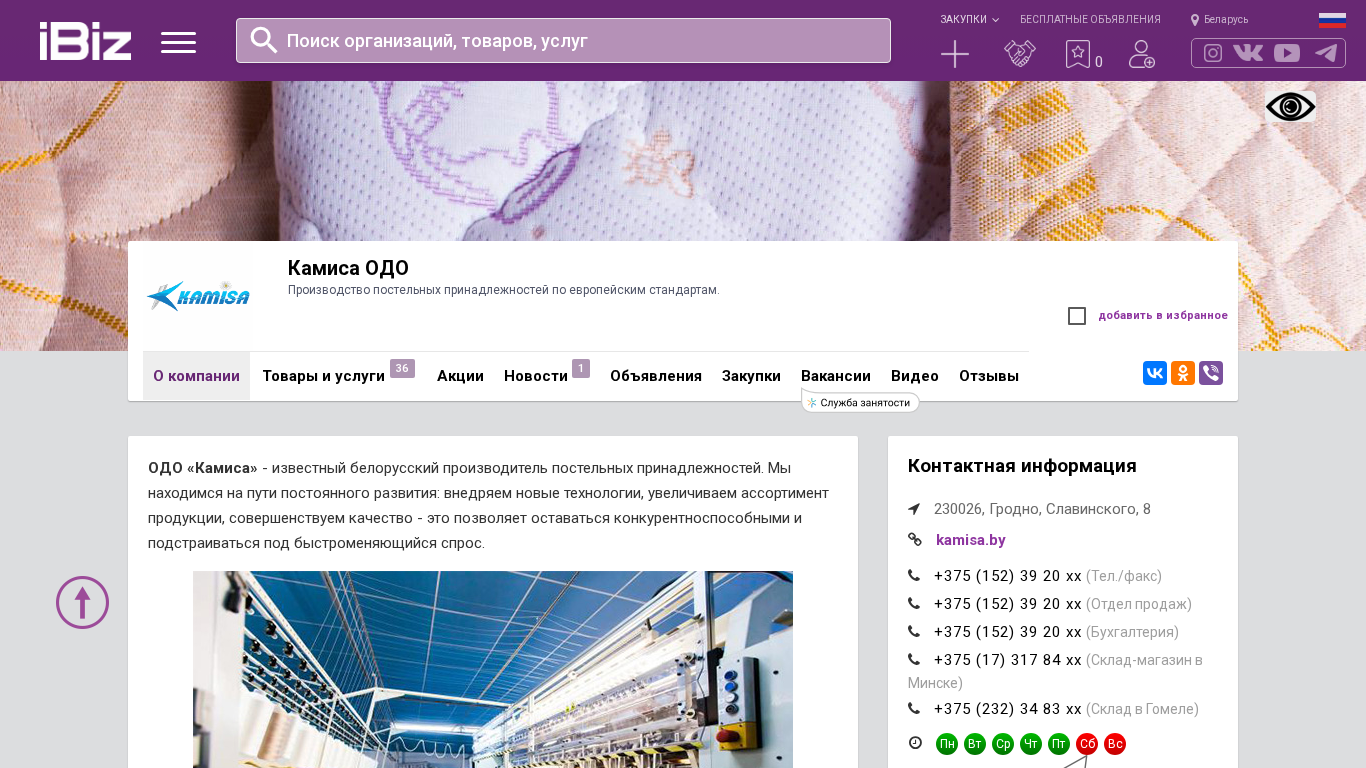Open the Закупки company tab
This screenshot has height=768, width=1366.
[x=751, y=376]
